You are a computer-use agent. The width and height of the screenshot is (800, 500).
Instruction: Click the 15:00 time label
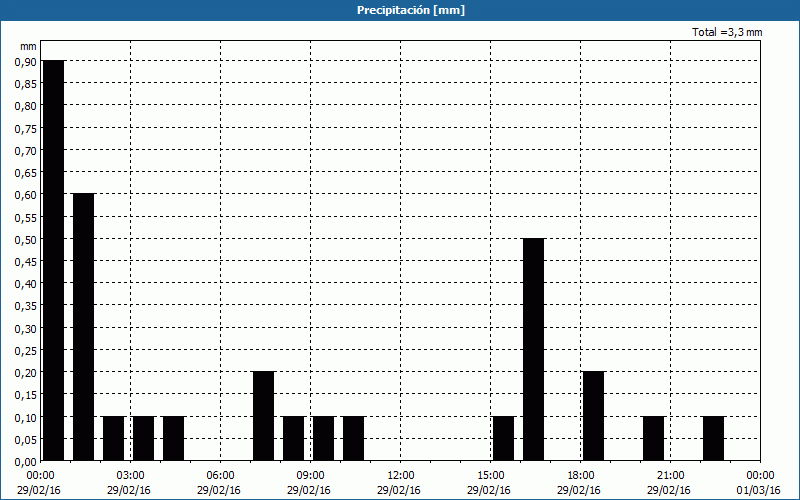click(x=490, y=476)
